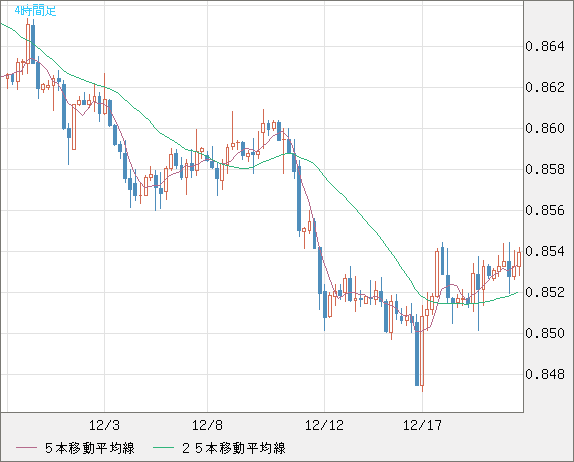Screen dimensions: 574x462
Task: Click the 0.862 price axis label
Action: (545, 87)
